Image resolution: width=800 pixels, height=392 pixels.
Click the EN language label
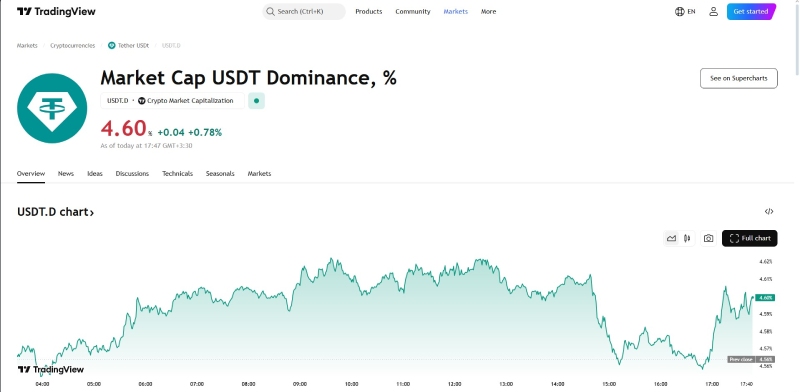pyautogui.click(x=691, y=11)
